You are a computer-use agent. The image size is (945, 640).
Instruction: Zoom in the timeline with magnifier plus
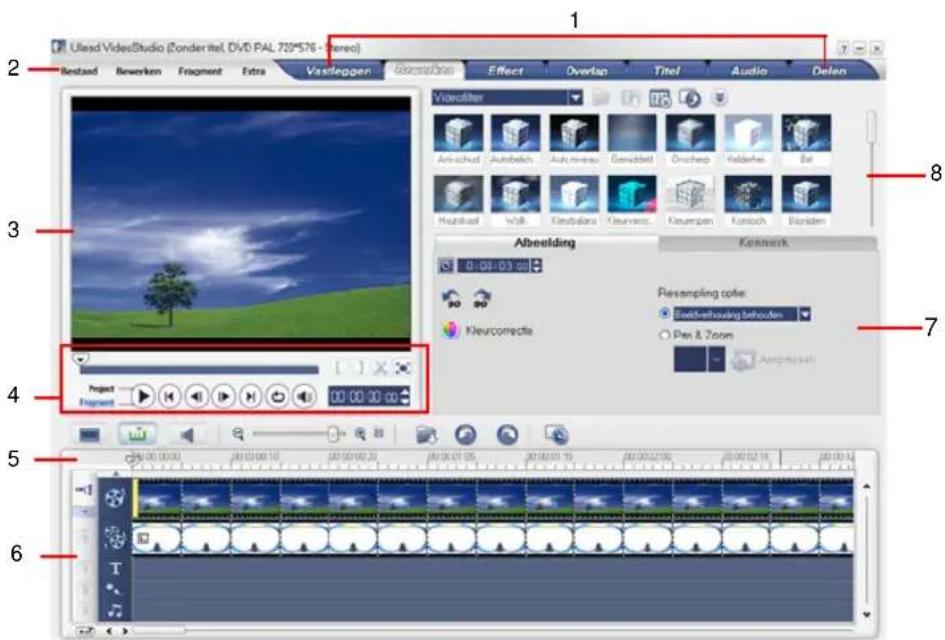pos(360,433)
